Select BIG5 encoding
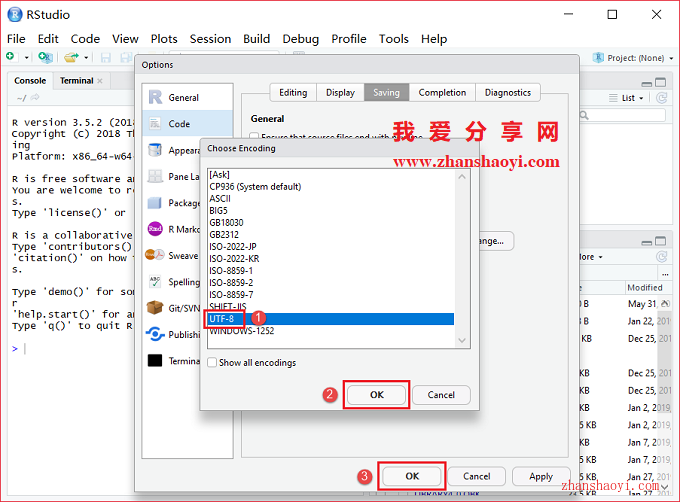Image resolution: width=680 pixels, height=502 pixels. click(x=331, y=211)
